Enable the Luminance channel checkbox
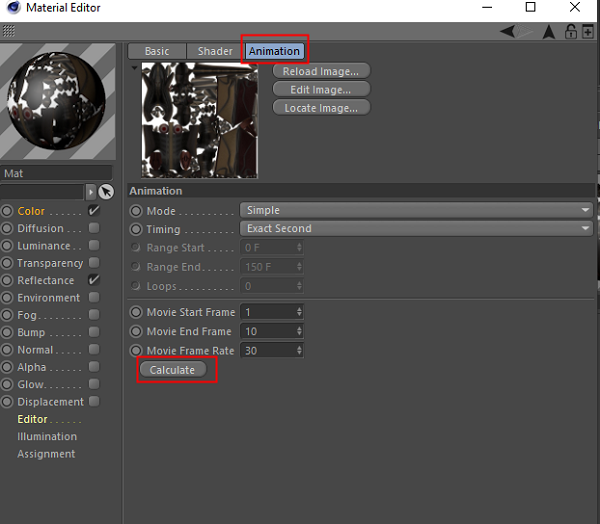This screenshot has height=524, width=600. [94, 246]
